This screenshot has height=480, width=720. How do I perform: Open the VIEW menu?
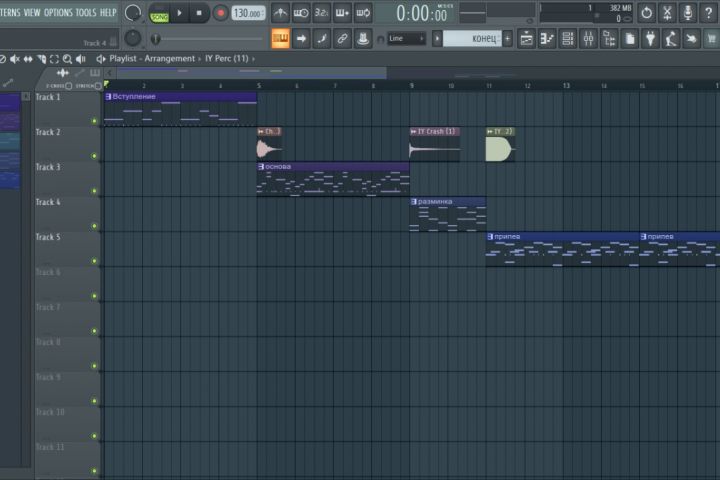point(32,12)
